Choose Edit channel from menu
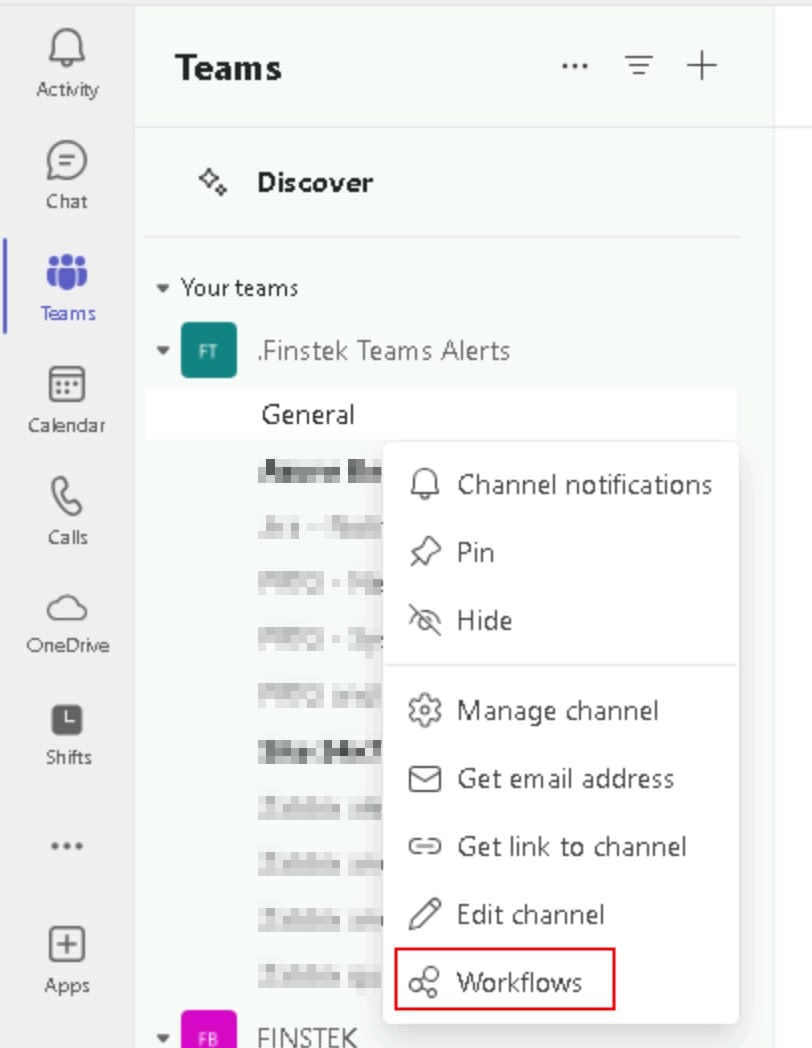This screenshot has width=812, height=1048. (561, 914)
